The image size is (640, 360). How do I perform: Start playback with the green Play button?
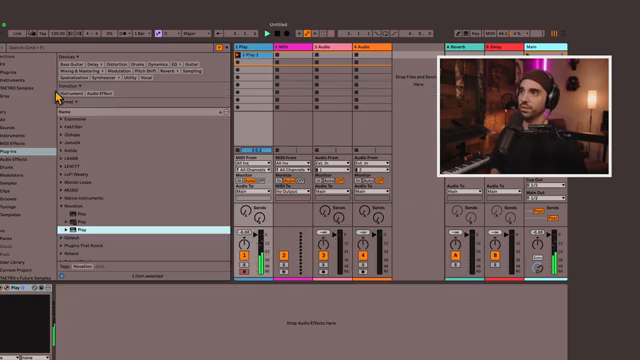[x=267, y=33]
